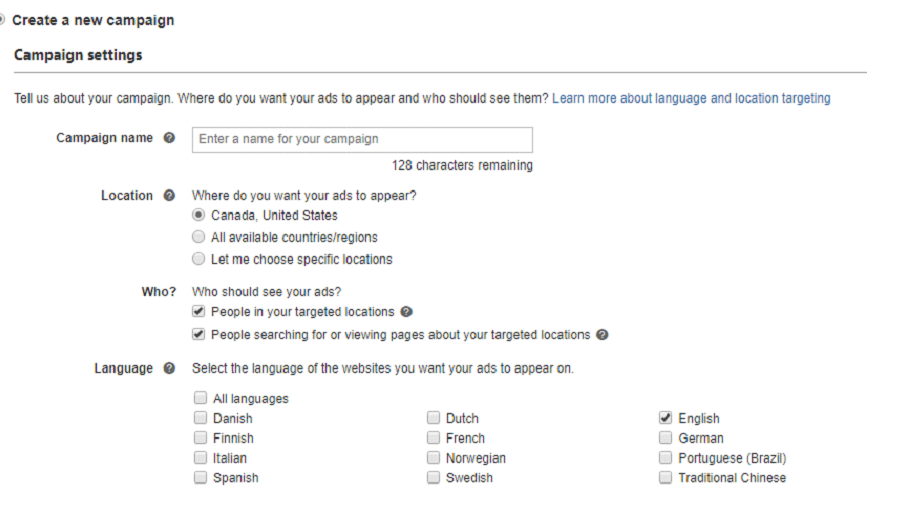
Task: Select the Canada, United States location option
Action: (x=198, y=215)
